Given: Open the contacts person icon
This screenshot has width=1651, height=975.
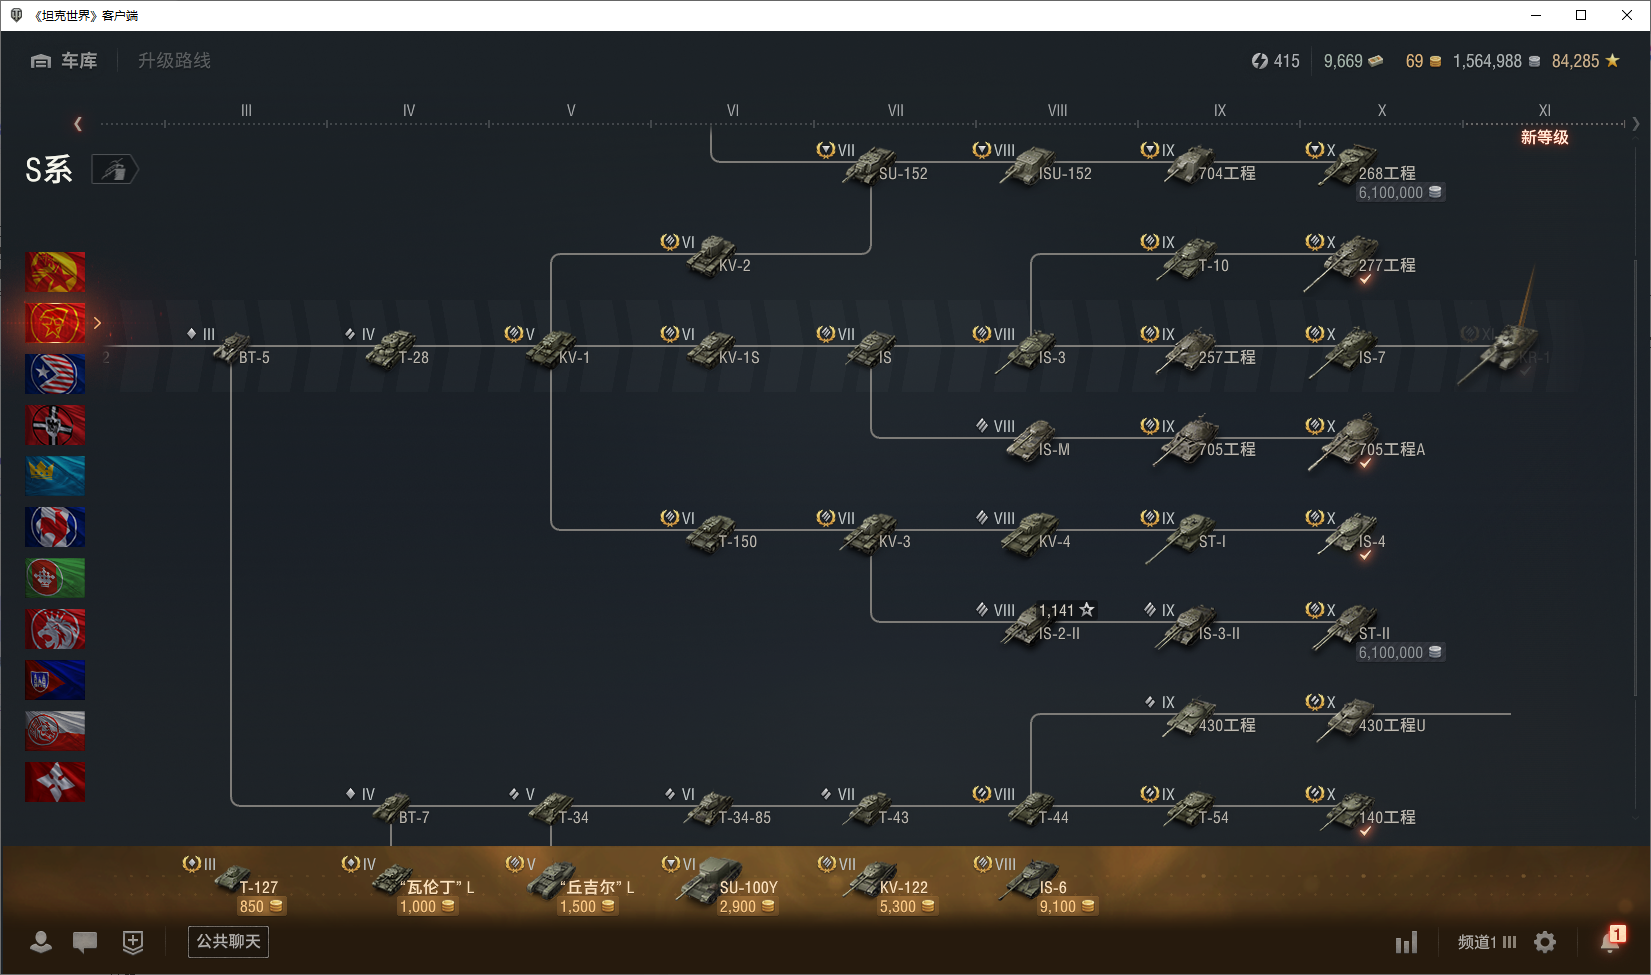Looking at the screenshot, I should 41,942.
